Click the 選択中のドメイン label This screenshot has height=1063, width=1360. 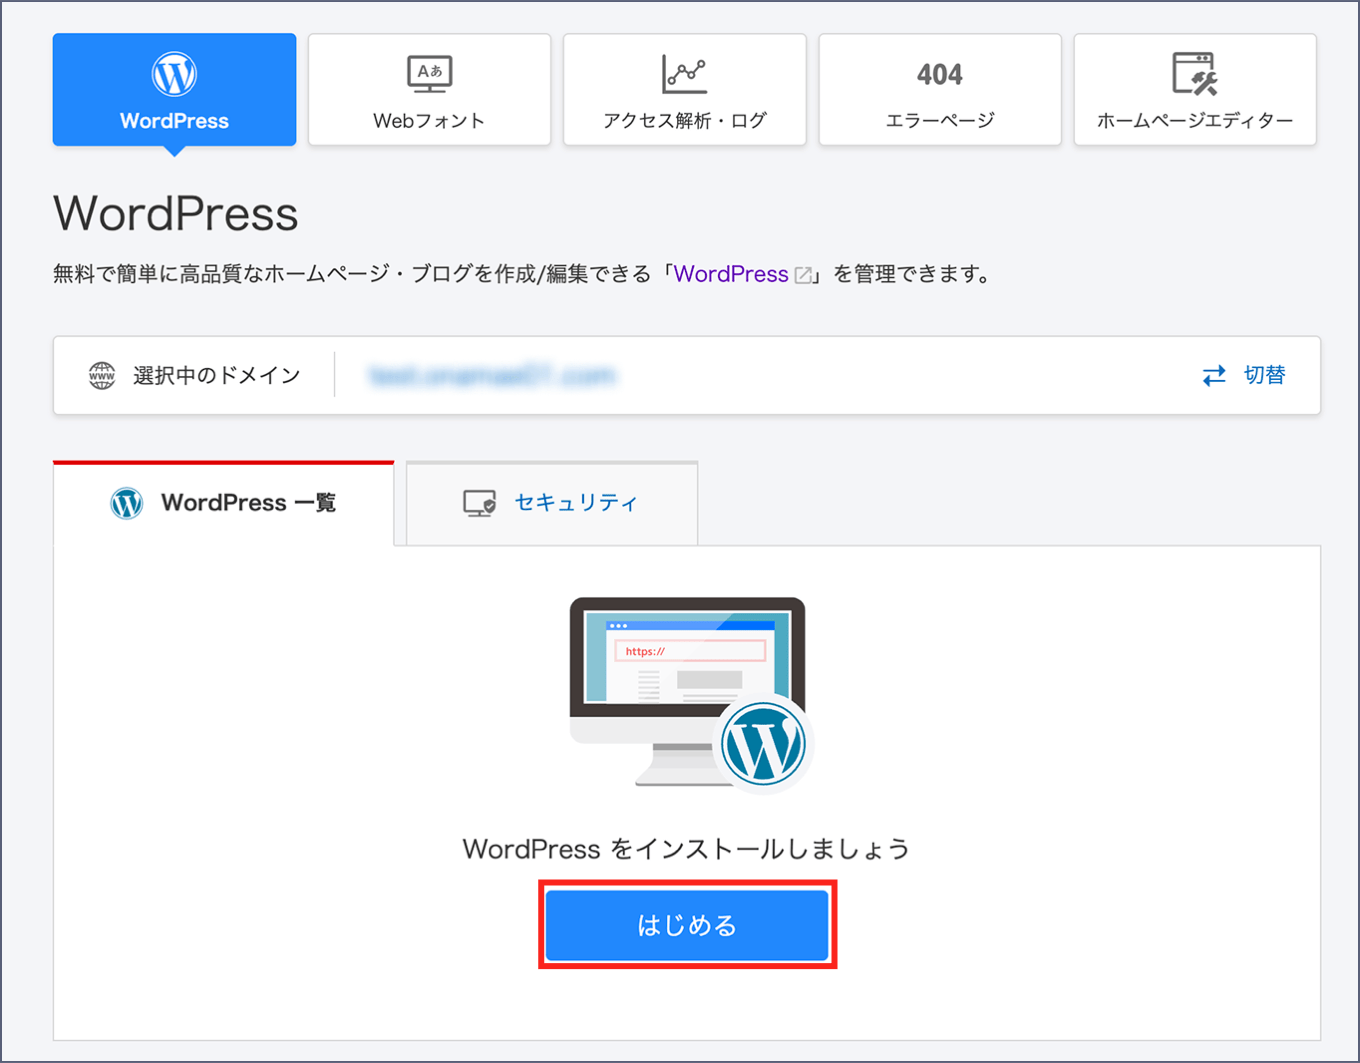pos(217,375)
